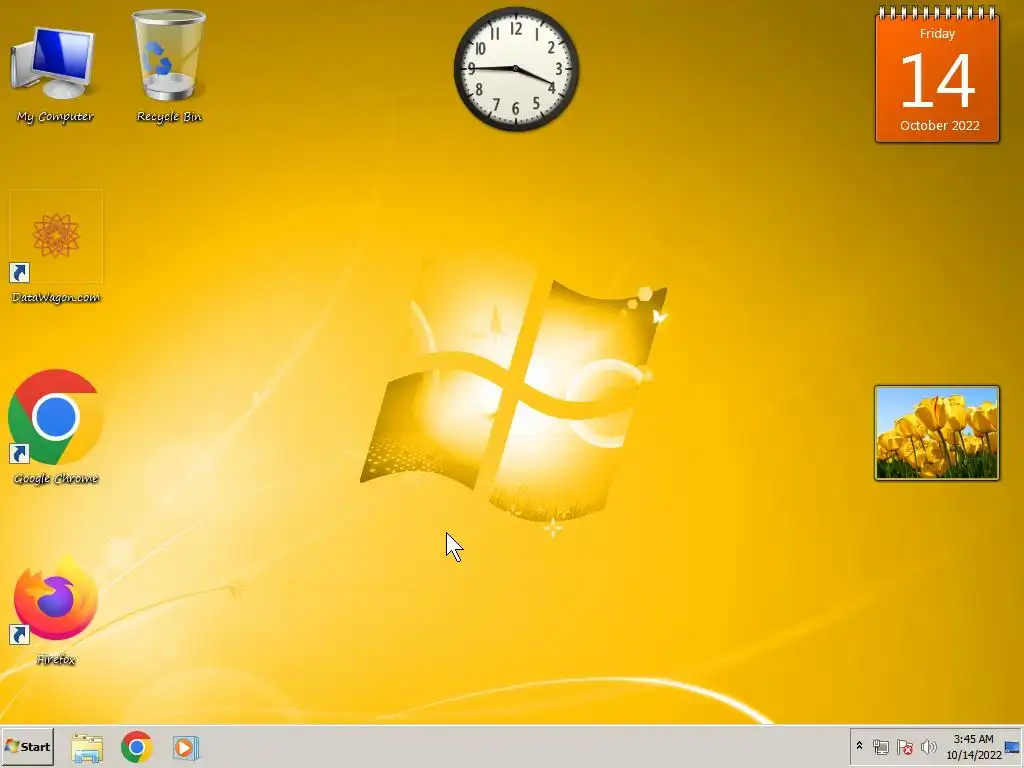Open the network status tray icon
1024x768 pixels.
tap(880, 746)
